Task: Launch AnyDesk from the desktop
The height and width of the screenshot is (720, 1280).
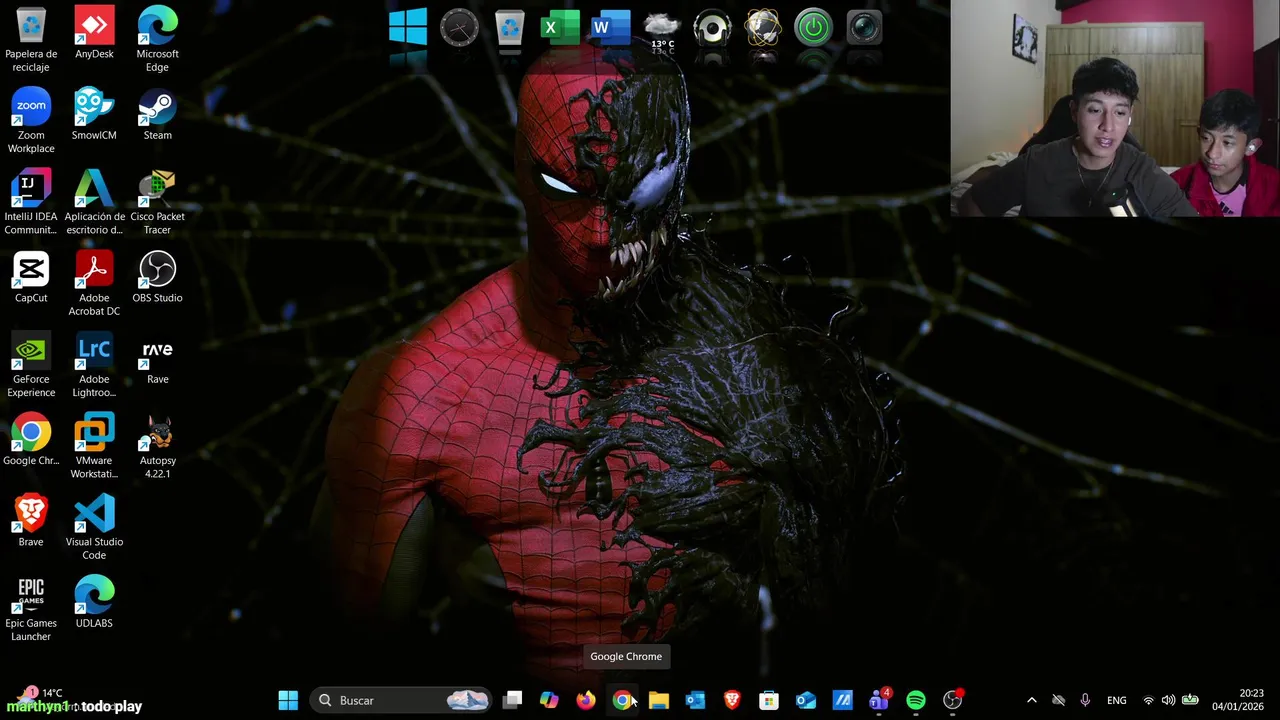Action: point(94,33)
